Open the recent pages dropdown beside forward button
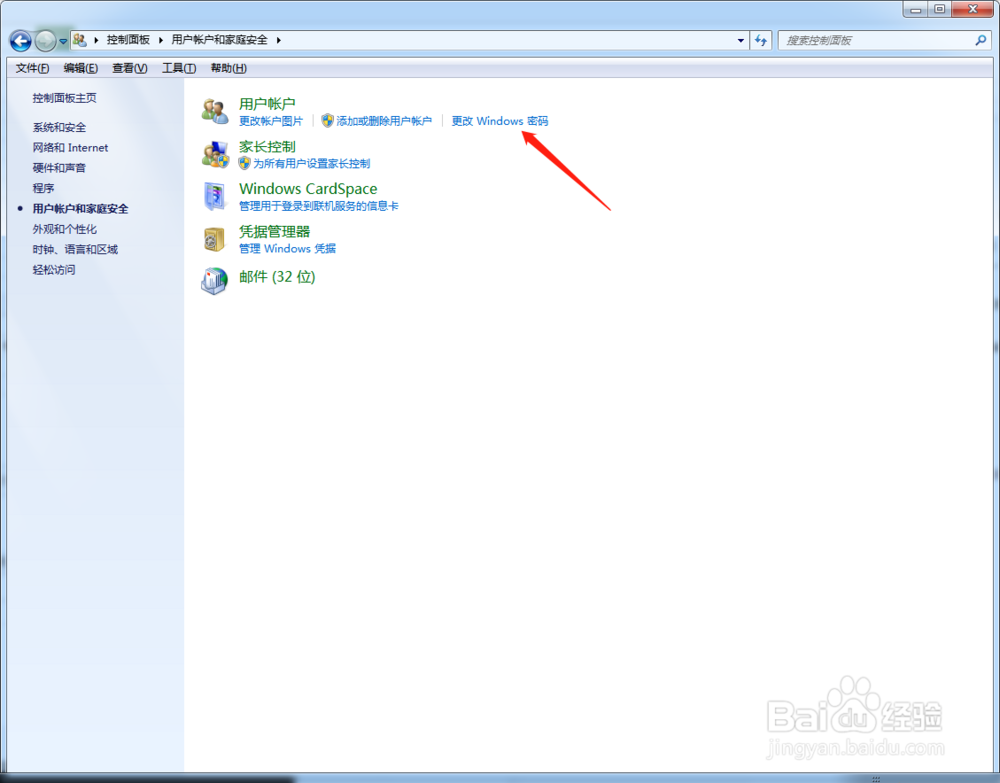This screenshot has height=783, width=1000. pyautogui.click(x=63, y=40)
